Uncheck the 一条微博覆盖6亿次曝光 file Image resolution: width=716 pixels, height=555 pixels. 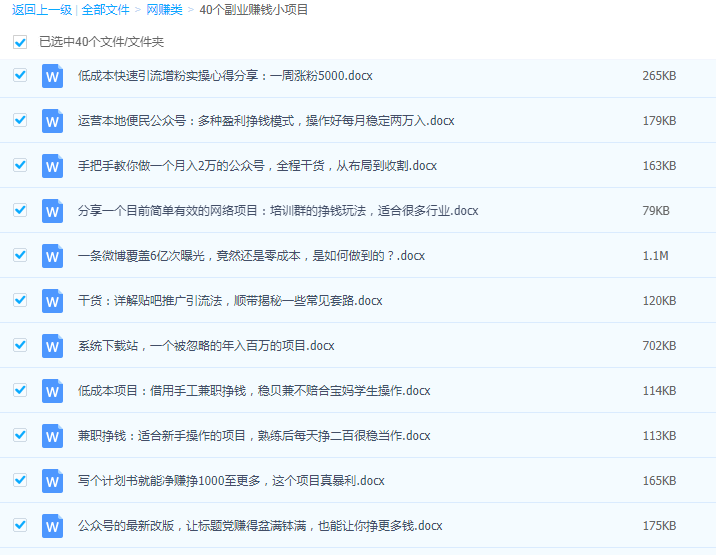coord(20,255)
